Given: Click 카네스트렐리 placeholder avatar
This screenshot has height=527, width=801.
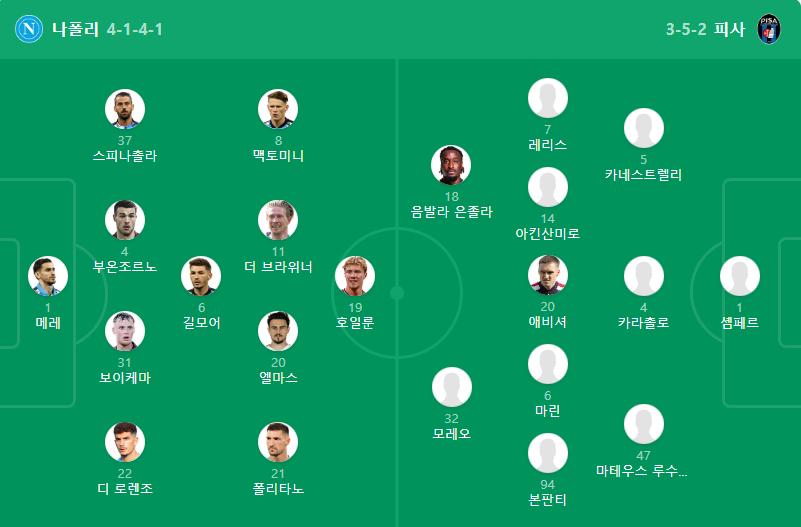Looking at the screenshot, I should pos(644,128).
